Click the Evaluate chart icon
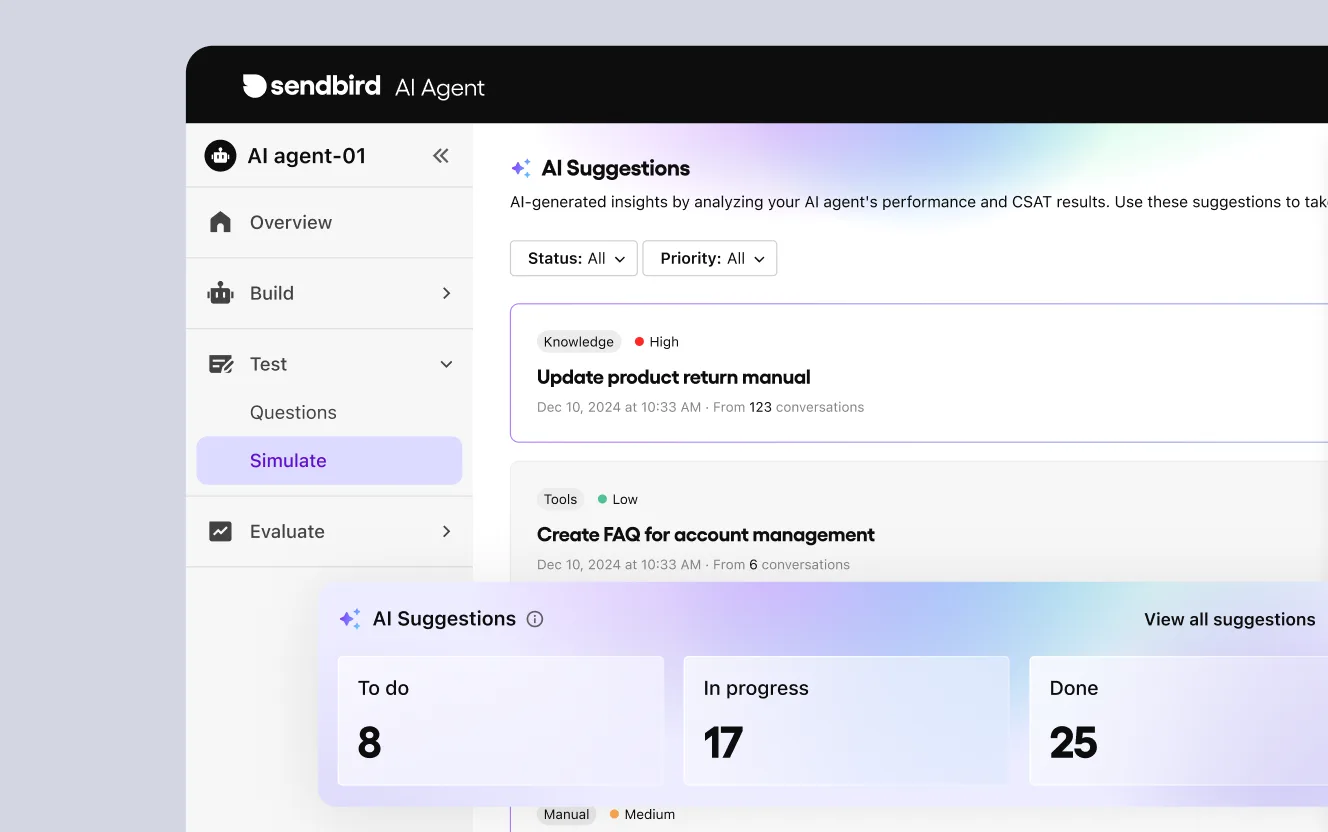Image resolution: width=1328 pixels, height=832 pixels. tap(220, 531)
